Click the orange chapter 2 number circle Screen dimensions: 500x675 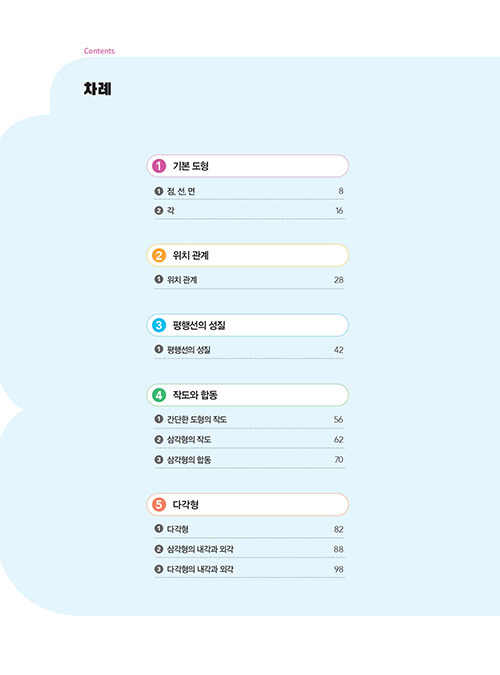tap(159, 255)
